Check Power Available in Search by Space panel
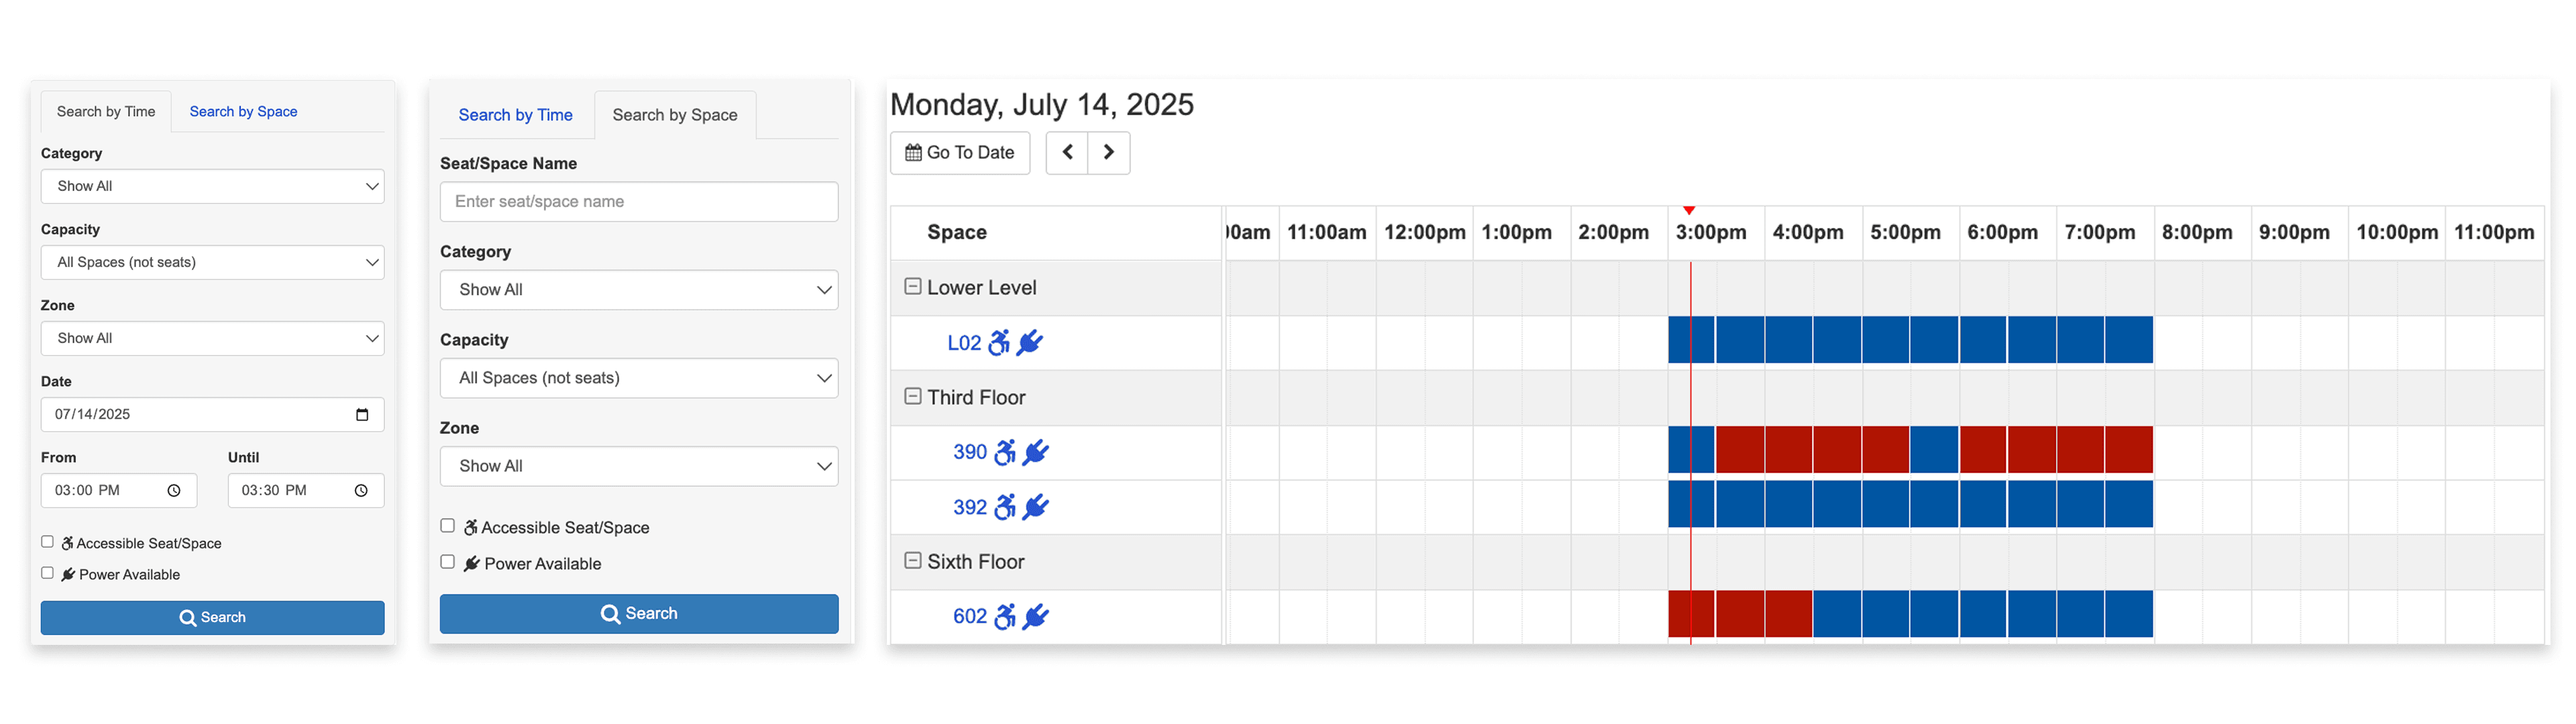The width and height of the screenshot is (2576, 724). pos(448,562)
